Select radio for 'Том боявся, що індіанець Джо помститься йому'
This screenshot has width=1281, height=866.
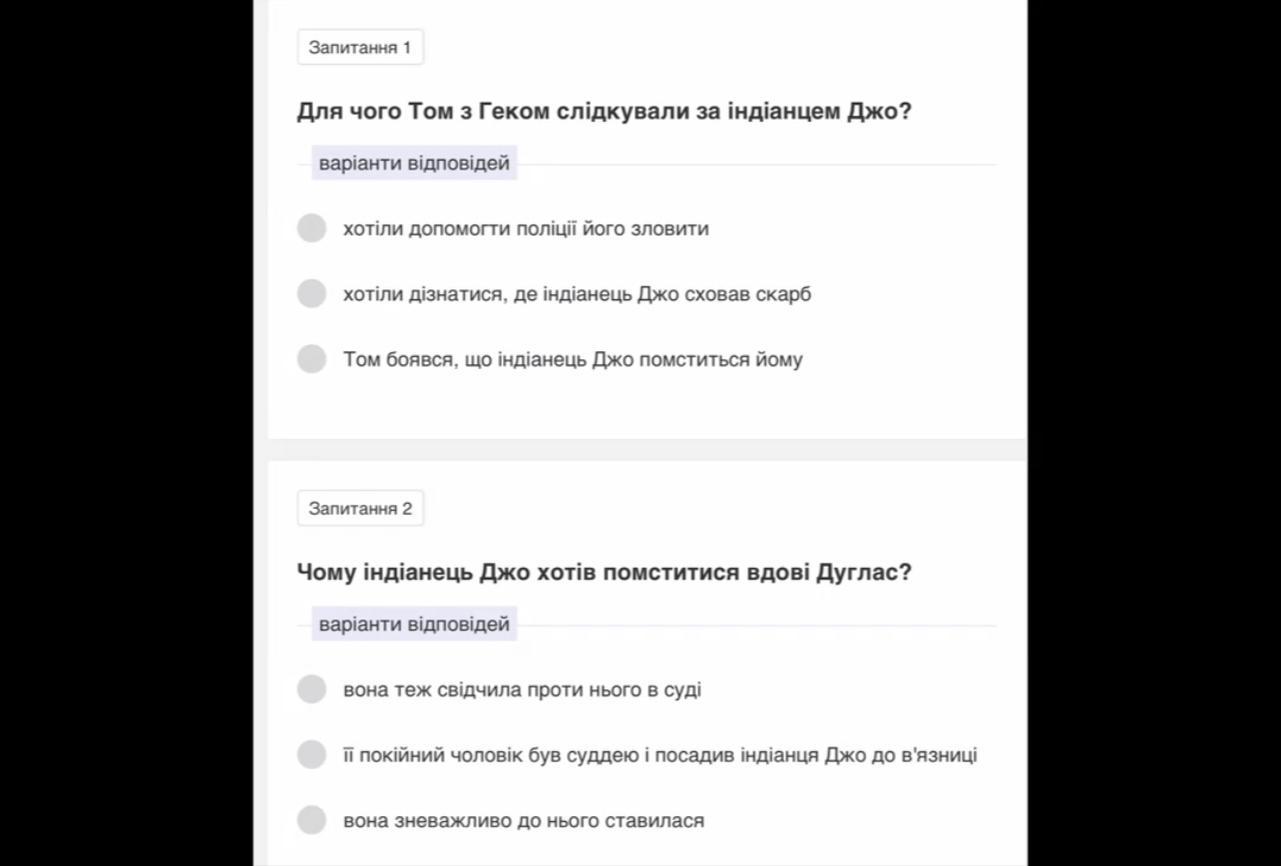click(312, 358)
